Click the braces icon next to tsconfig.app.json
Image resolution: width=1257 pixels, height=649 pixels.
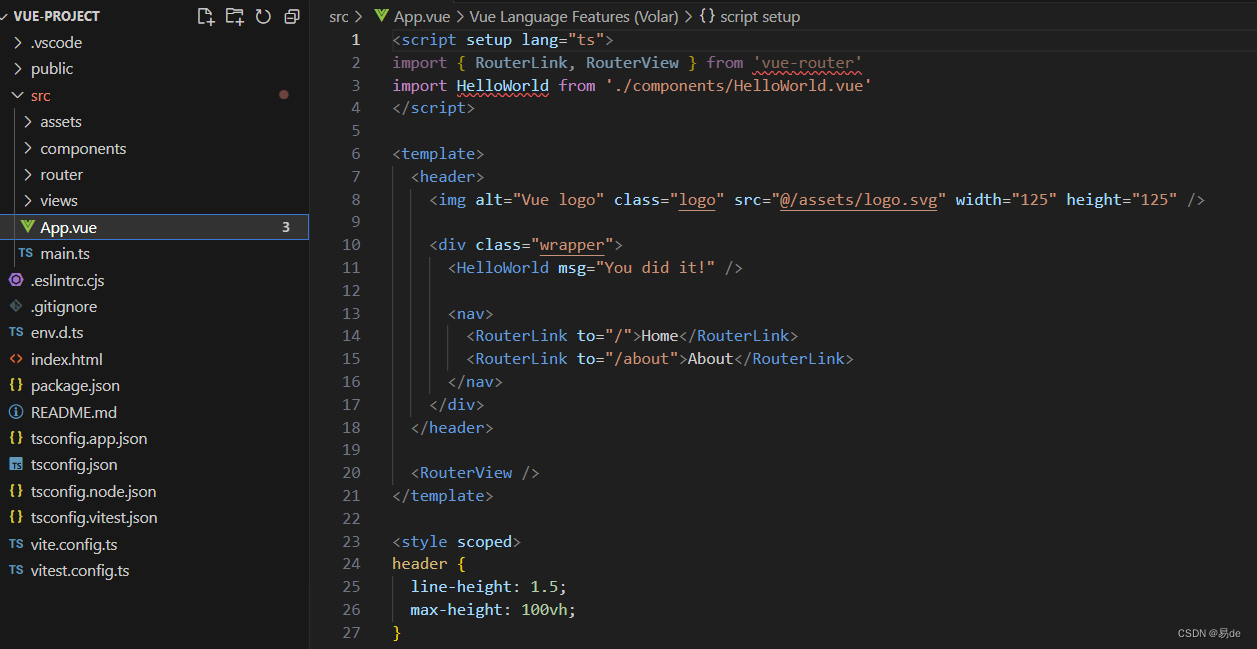[16, 438]
